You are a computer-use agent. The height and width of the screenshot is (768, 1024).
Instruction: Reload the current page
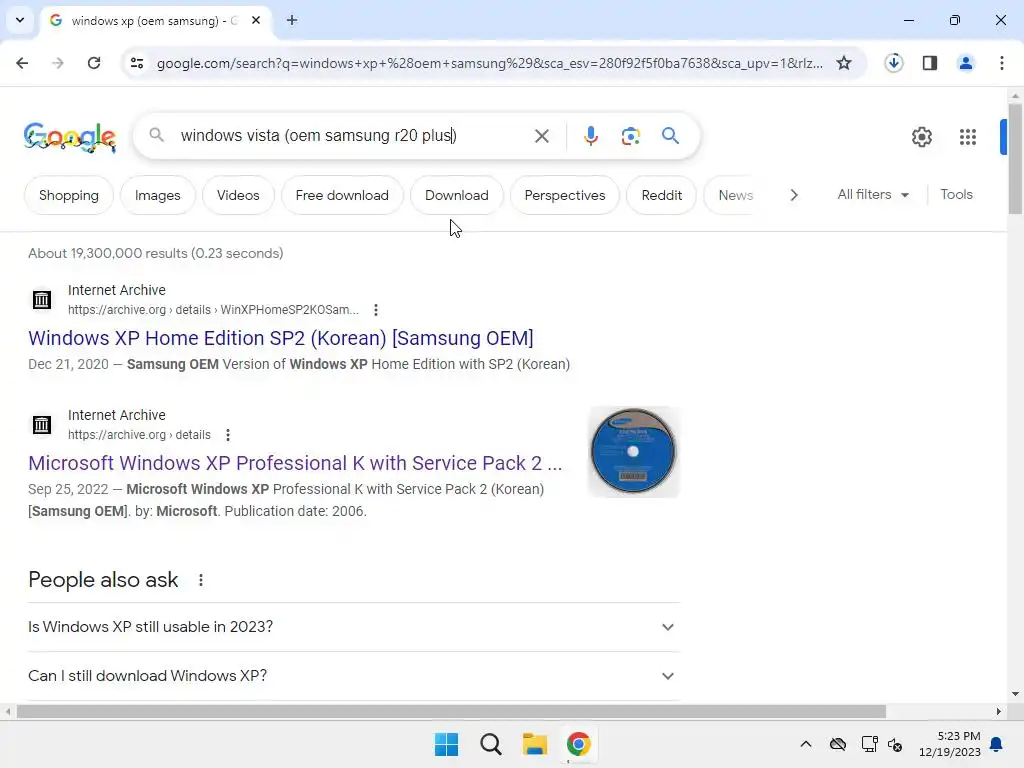pyautogui.click(x=94, y=63)
